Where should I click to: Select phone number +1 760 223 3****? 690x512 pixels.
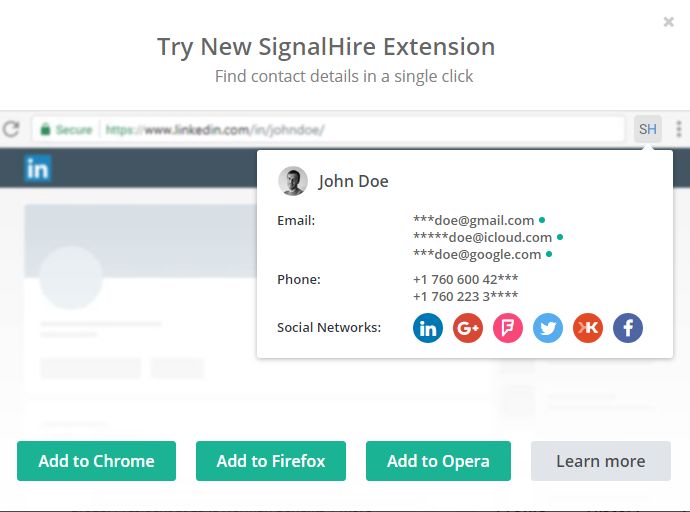(x=466, y=296)
